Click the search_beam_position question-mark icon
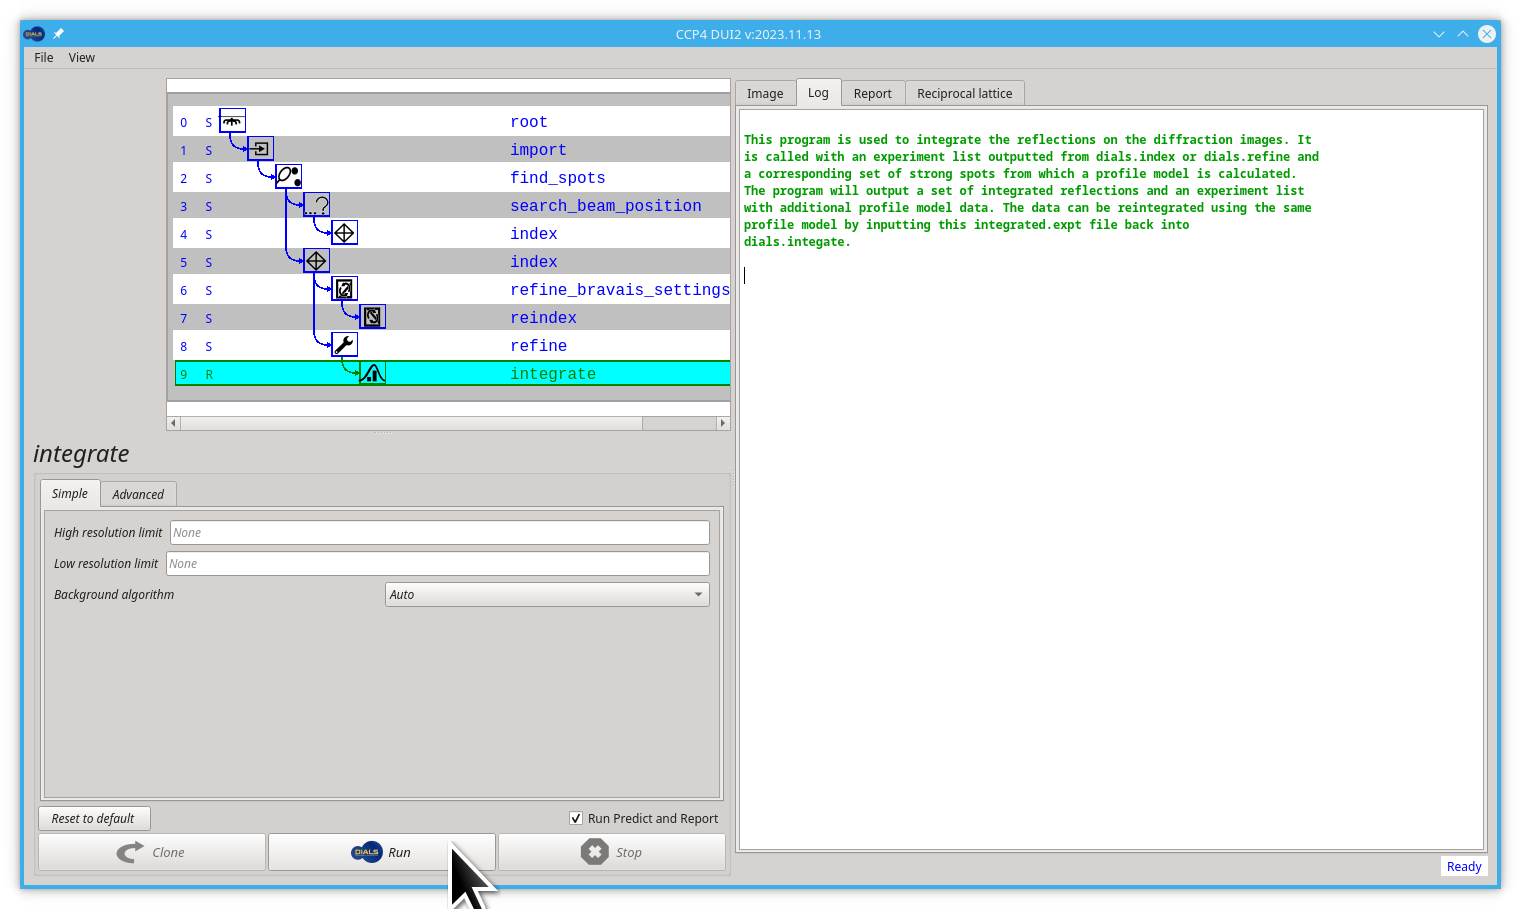This screenshot has height=909, width=1521. tap(316, 205)
